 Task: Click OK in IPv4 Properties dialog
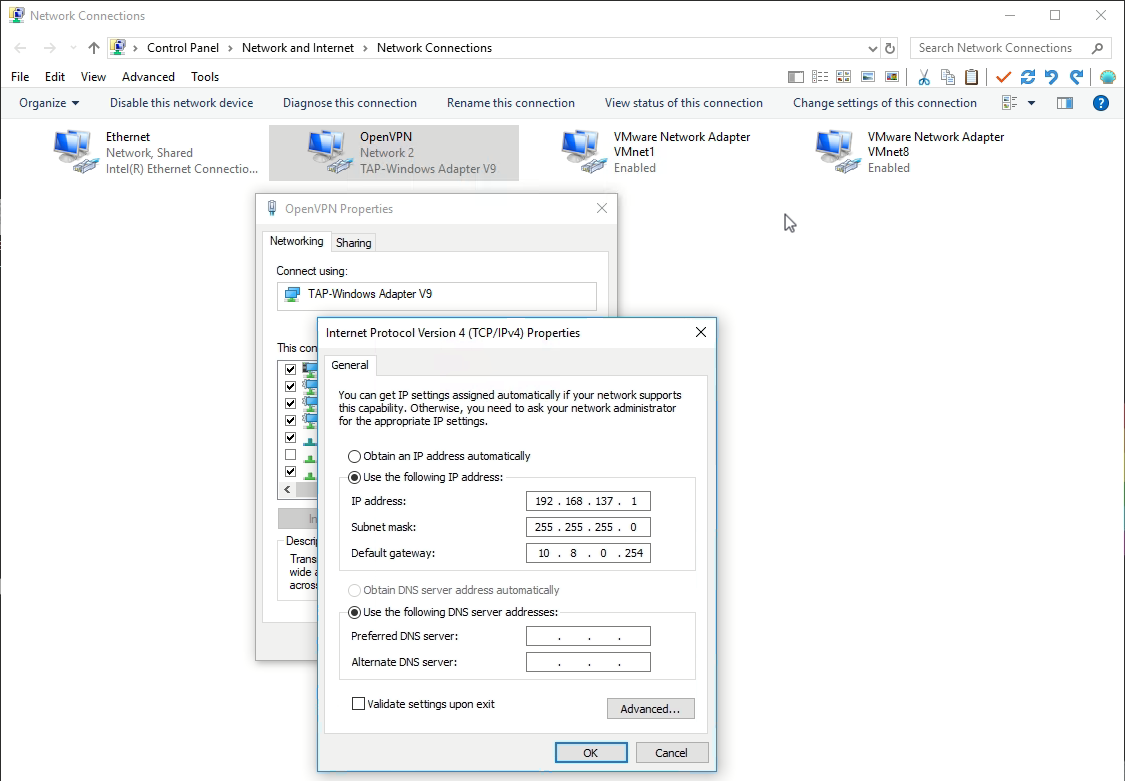(x=590, y=752)
